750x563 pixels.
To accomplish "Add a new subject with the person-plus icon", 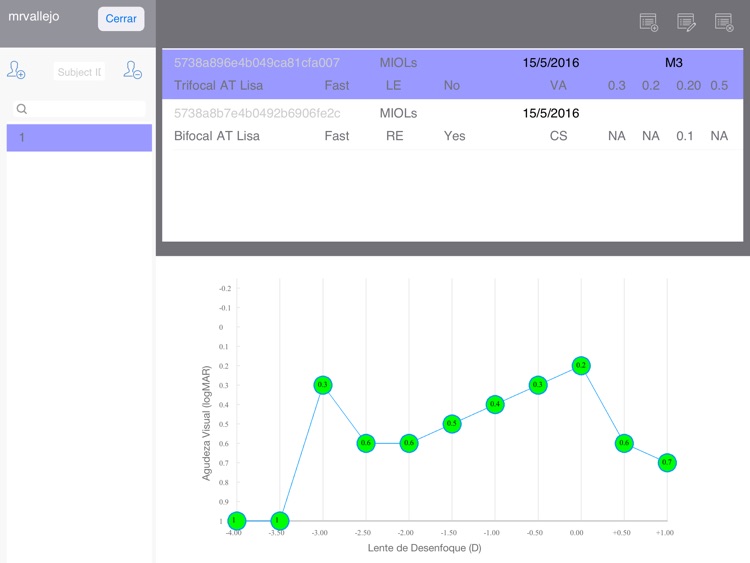I will coord(16,70).
